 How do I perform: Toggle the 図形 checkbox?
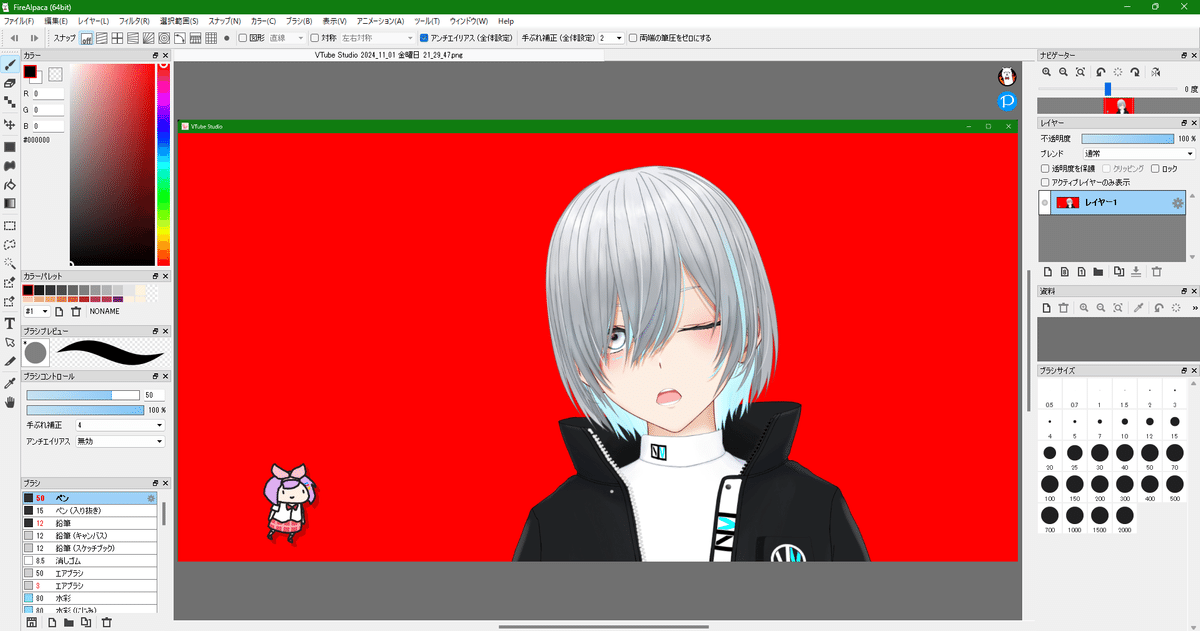point(241,38)
